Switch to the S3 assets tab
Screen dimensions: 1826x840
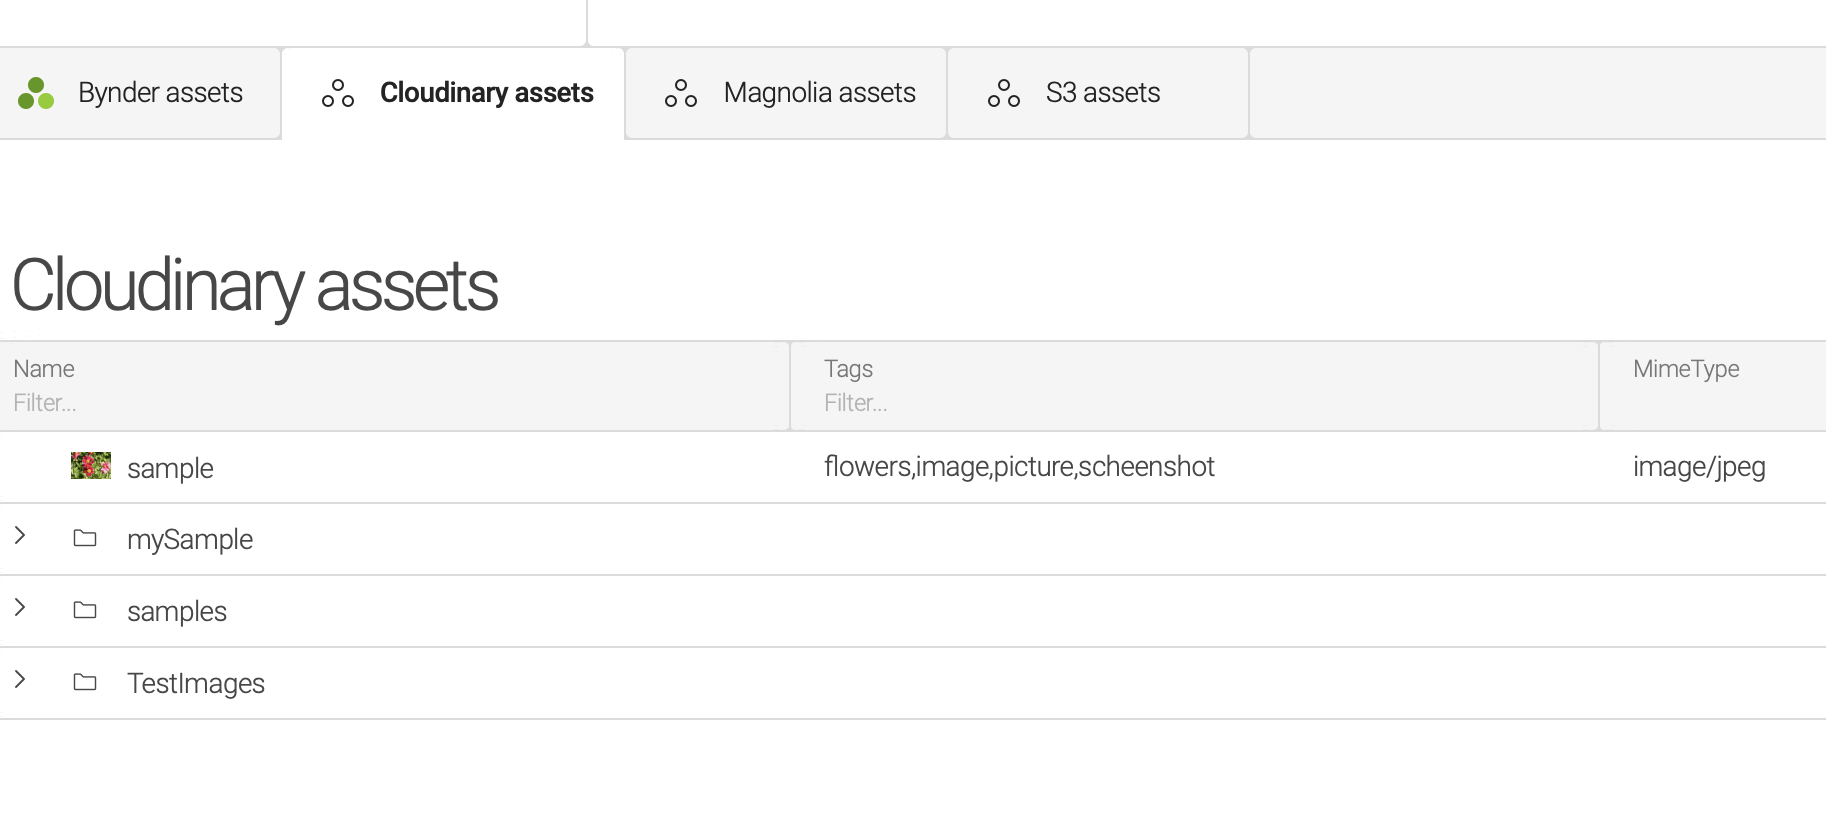(1098, 93)
